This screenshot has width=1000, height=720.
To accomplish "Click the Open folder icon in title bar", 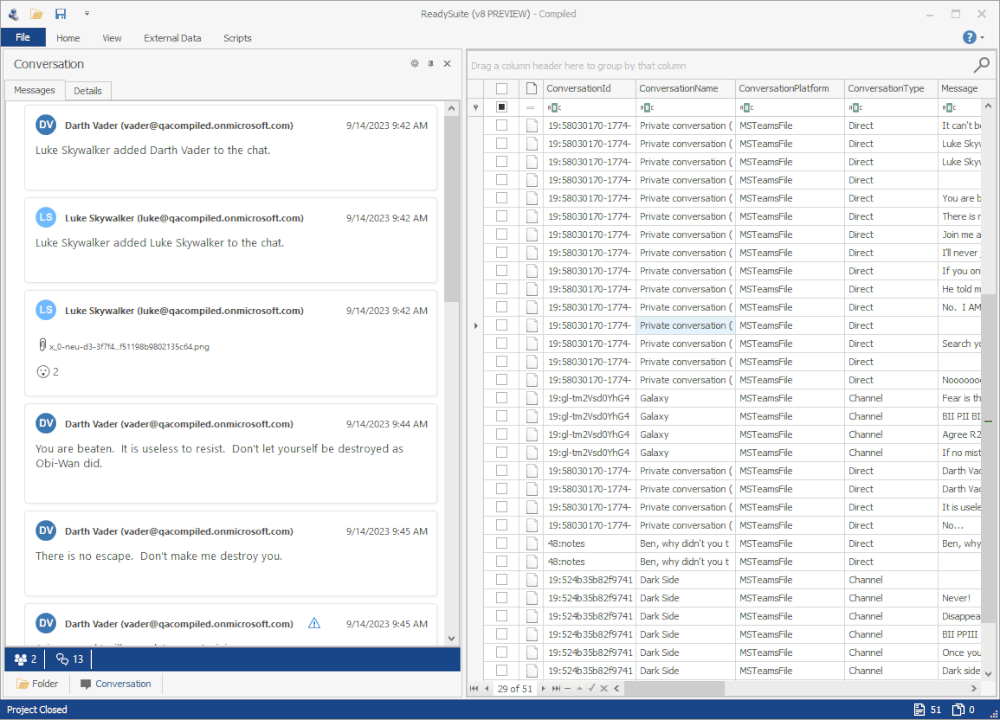I will (x=37, y=14).
